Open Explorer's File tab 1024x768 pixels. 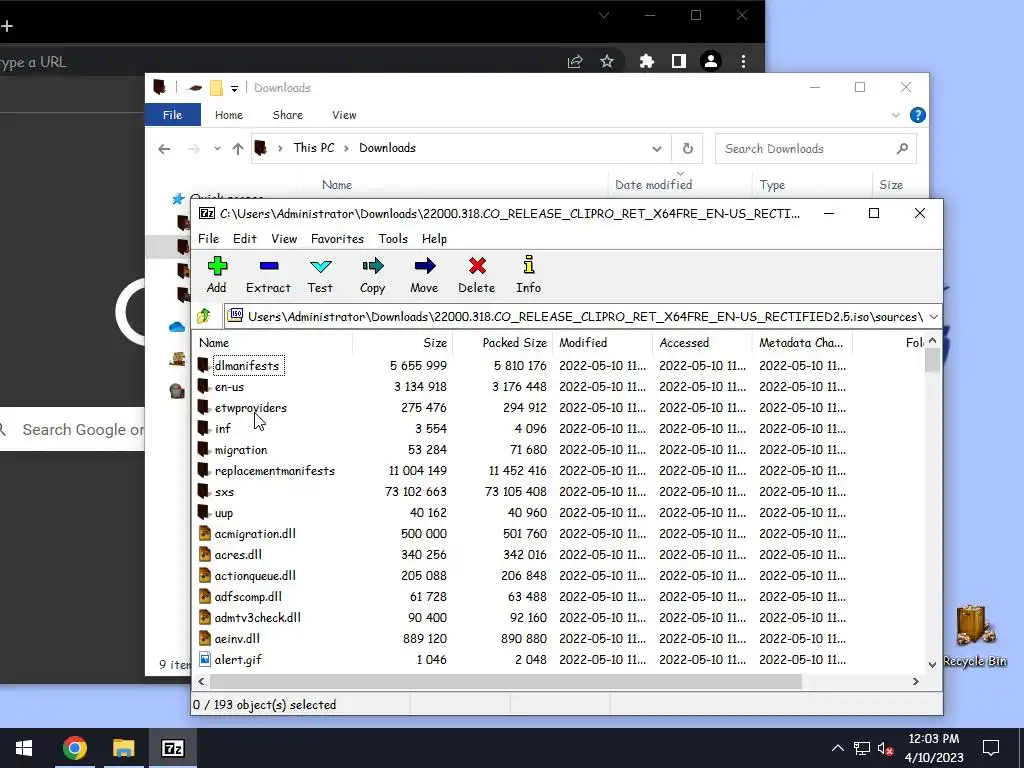172,115
